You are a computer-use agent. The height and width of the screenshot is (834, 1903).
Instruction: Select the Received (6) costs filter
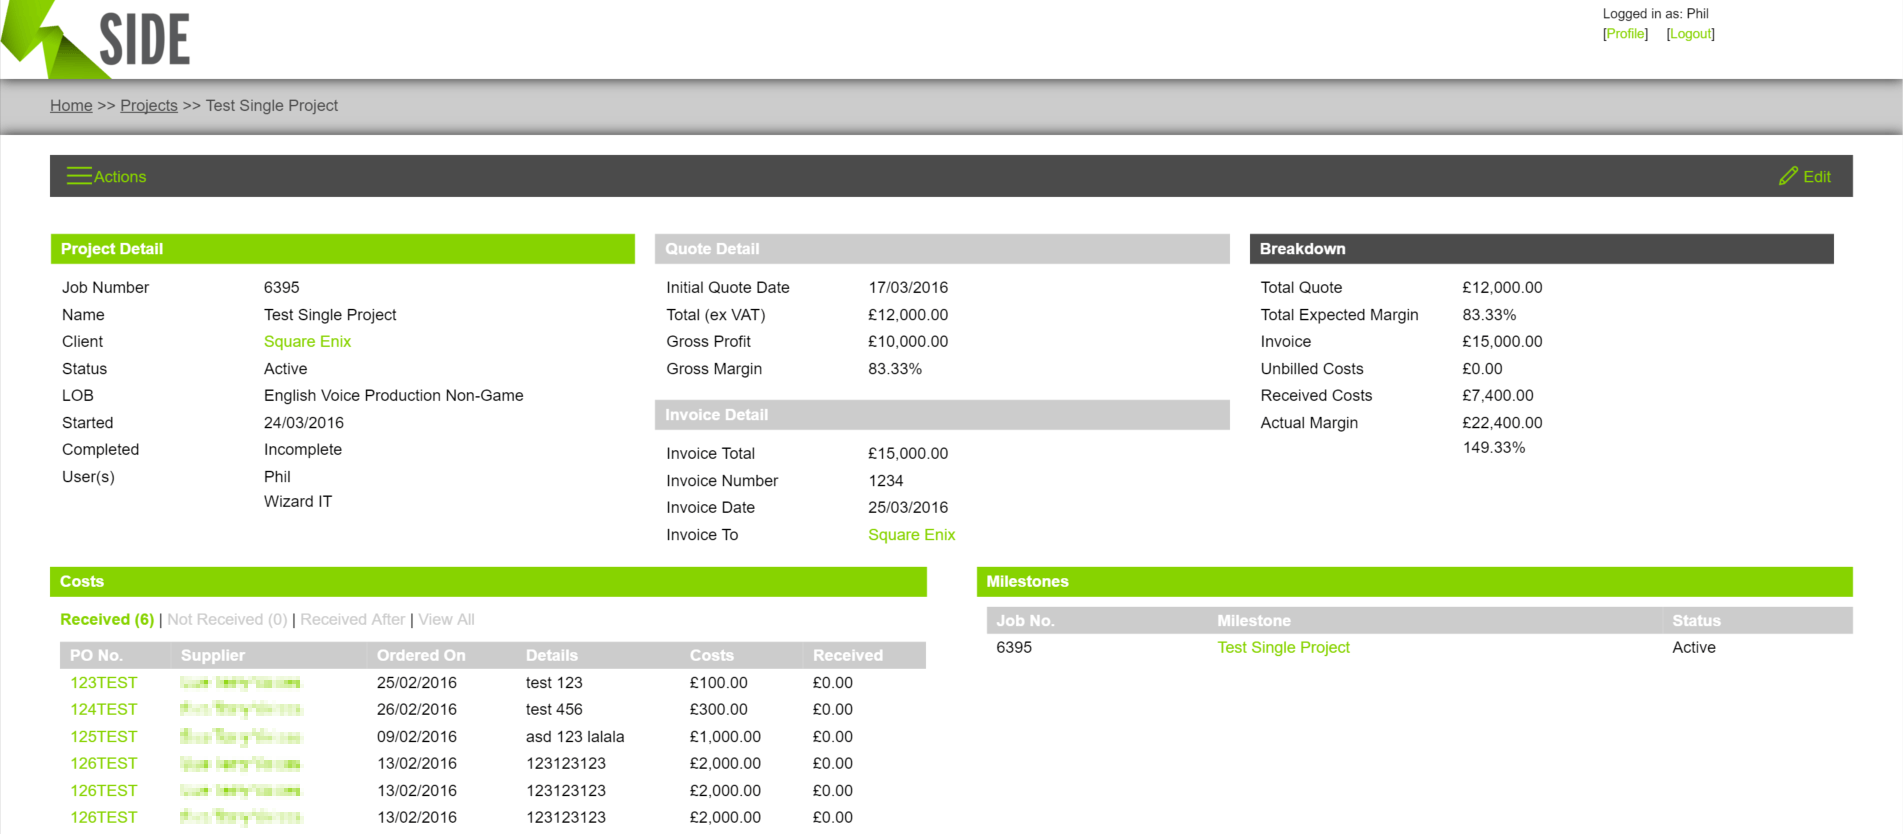coord(107,620)
